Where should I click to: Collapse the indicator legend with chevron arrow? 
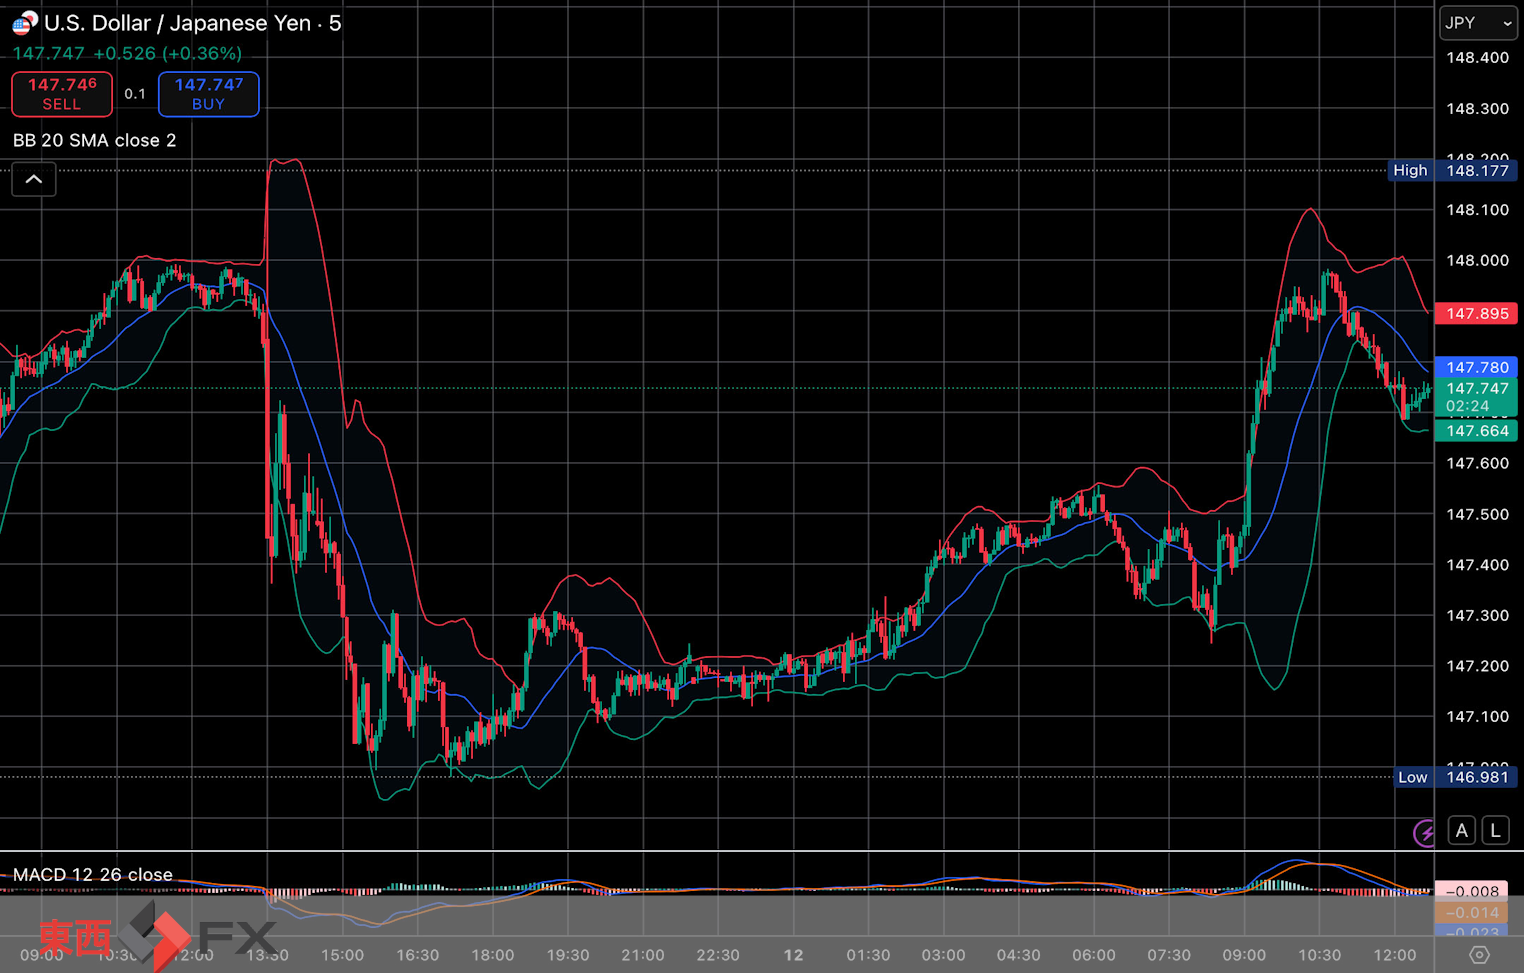tap(33, 180)
